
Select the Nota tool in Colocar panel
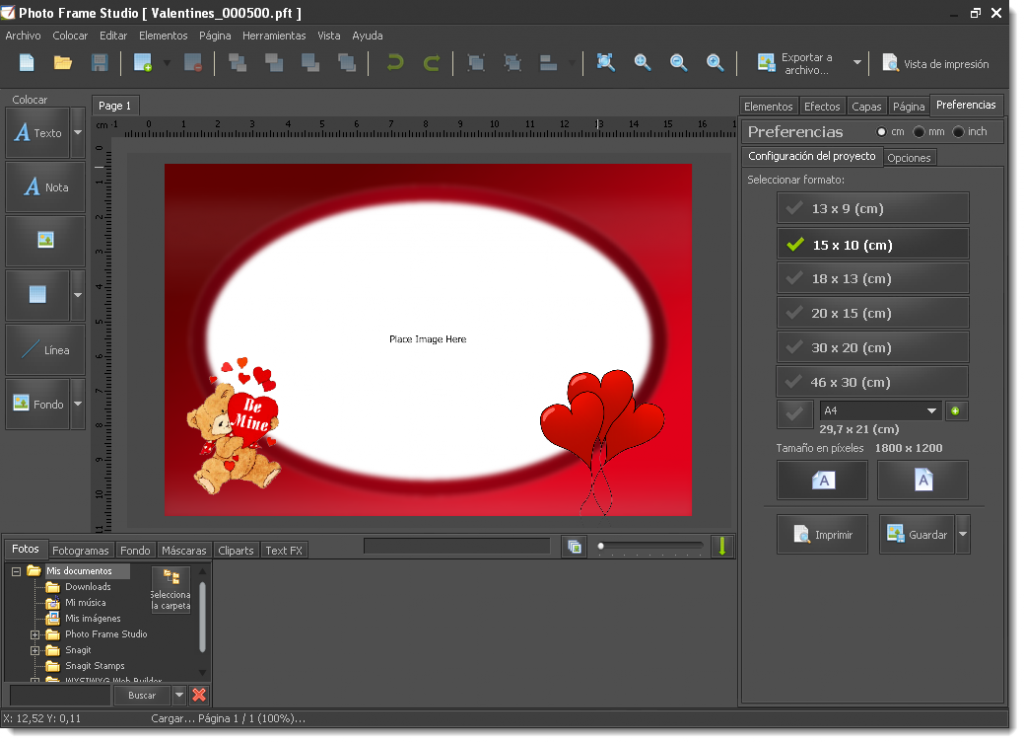[x=45, y=187]
